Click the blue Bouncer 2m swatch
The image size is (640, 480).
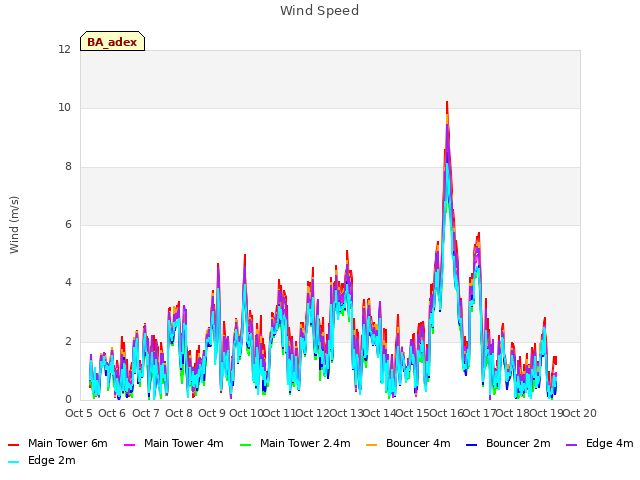471,444
